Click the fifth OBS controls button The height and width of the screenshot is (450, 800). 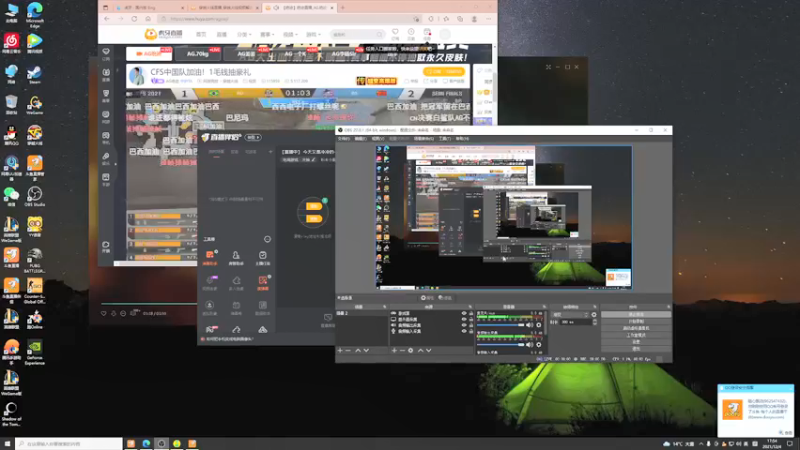[x=636, y=342]
